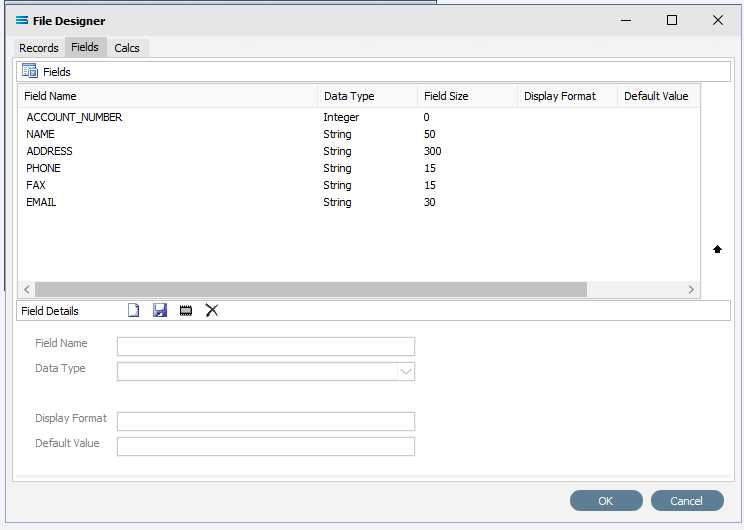The image size is (744, 530).
Task: Click the move up arrow beside fields list
Action: 717,249
